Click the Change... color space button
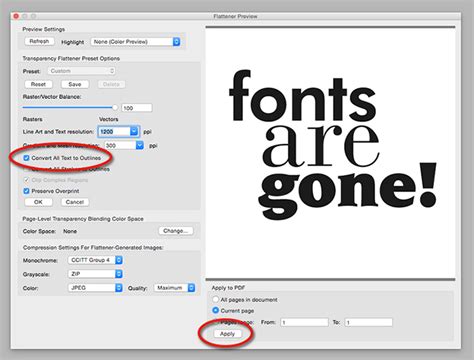 [x=176, y=231]
